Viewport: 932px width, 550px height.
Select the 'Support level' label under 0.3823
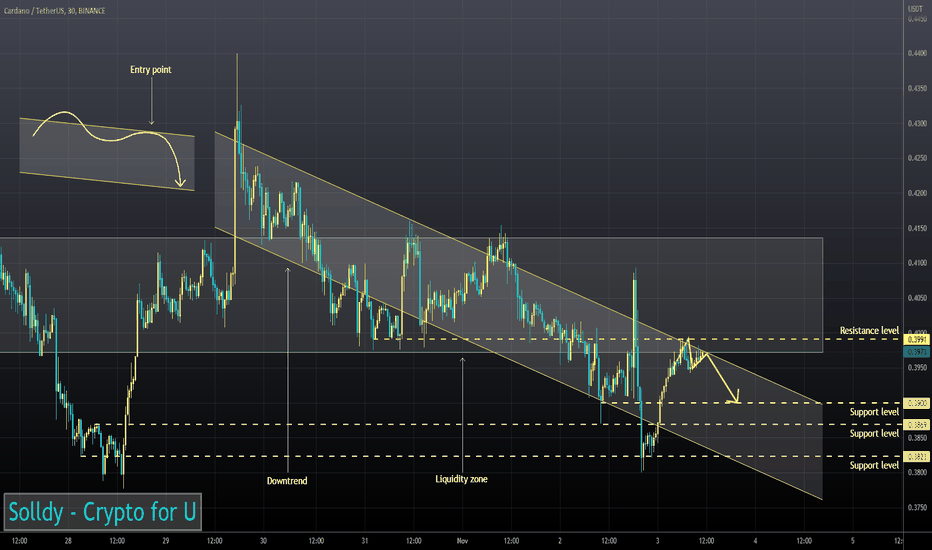(x=874, y=465)
